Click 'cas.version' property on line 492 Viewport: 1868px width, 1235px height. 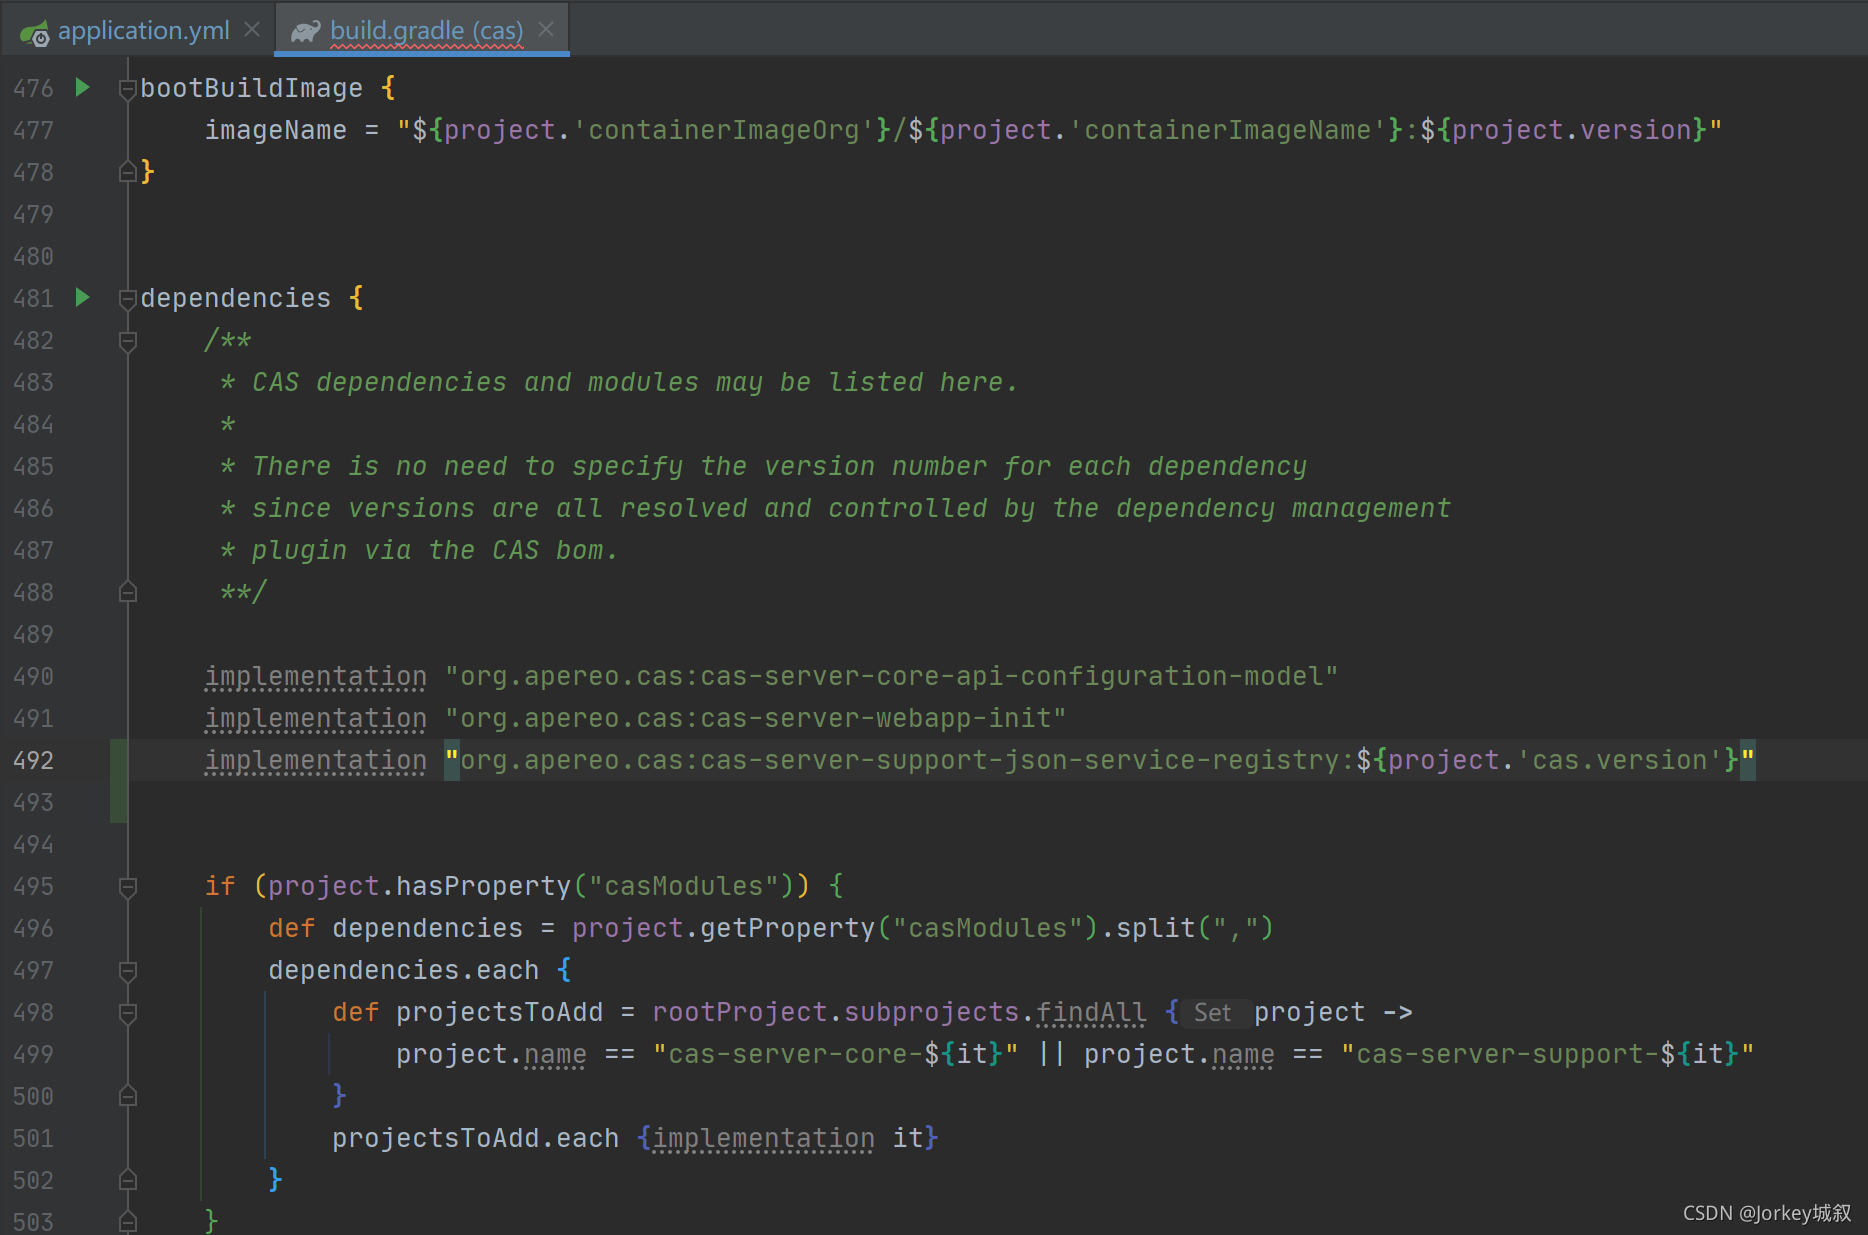1620,761
